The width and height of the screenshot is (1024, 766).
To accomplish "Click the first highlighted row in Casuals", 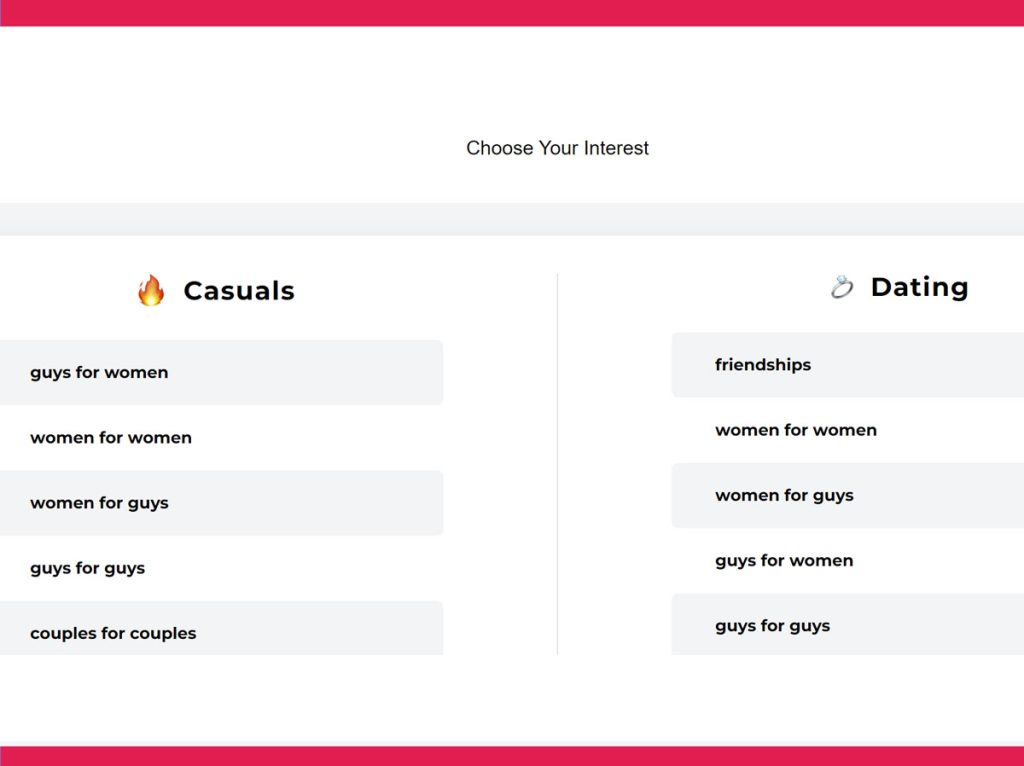I will (x=221, y=372).
